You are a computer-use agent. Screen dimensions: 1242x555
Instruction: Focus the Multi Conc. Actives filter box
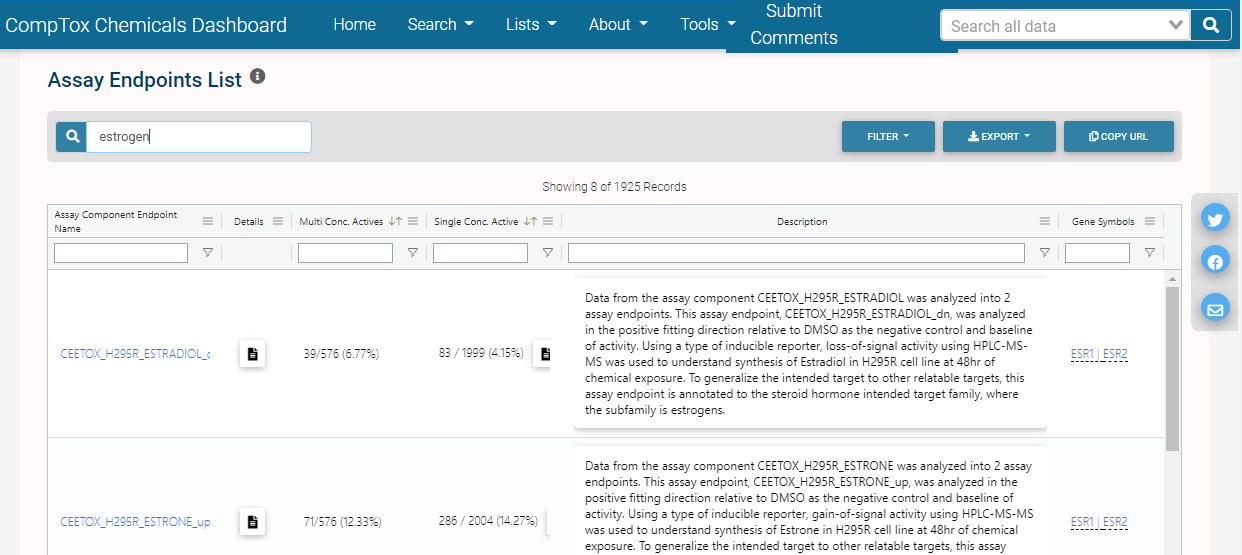point(345,253)
